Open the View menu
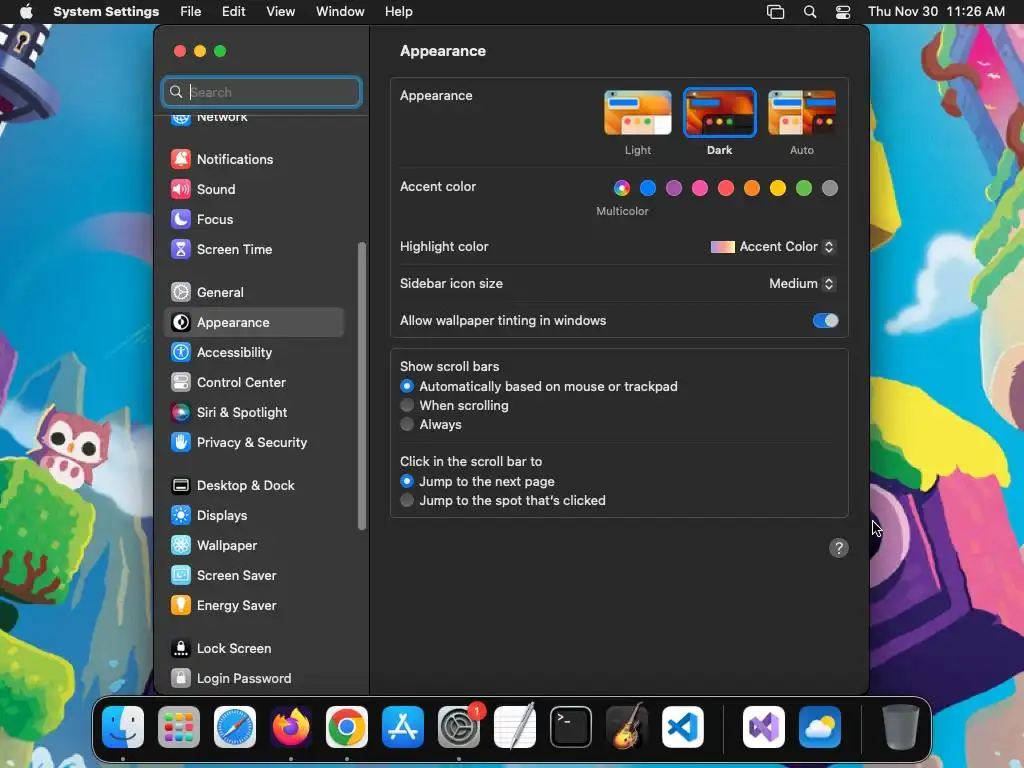 point(280,11)
